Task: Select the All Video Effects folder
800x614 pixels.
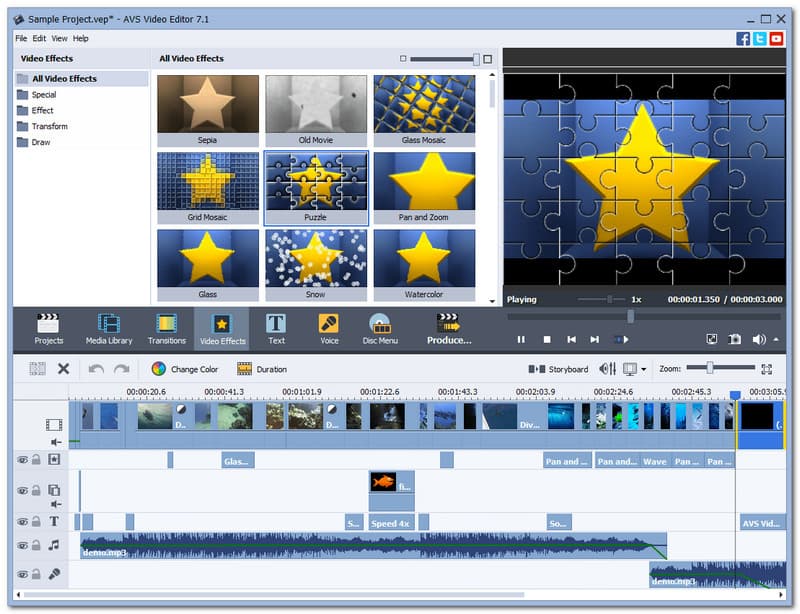Action: tap(82, 79)
